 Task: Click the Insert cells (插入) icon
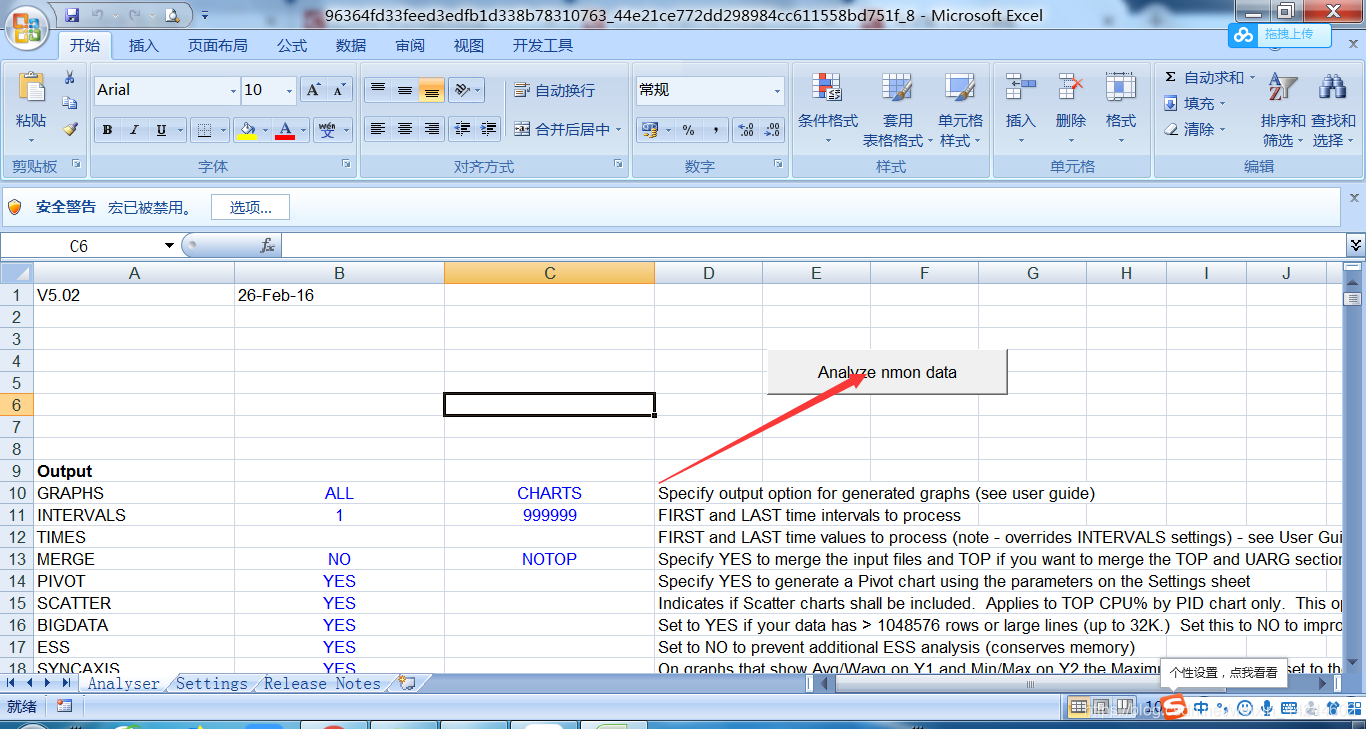[x=1021, y=87]
